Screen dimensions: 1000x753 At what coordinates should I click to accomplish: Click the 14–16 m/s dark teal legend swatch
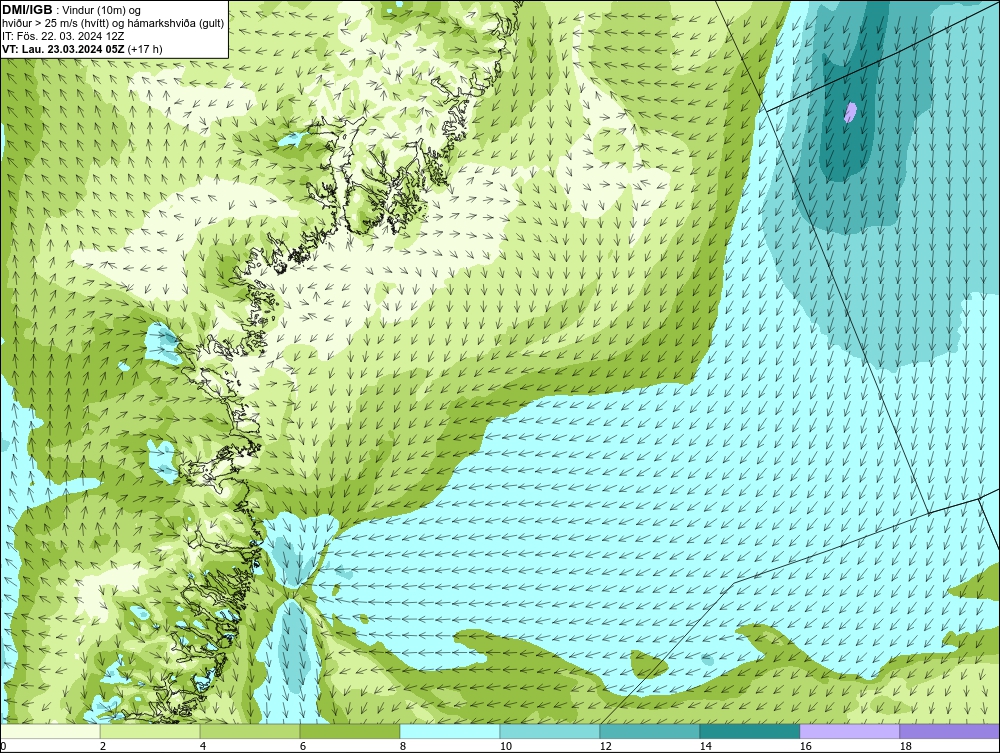click(x=749, y=731)
